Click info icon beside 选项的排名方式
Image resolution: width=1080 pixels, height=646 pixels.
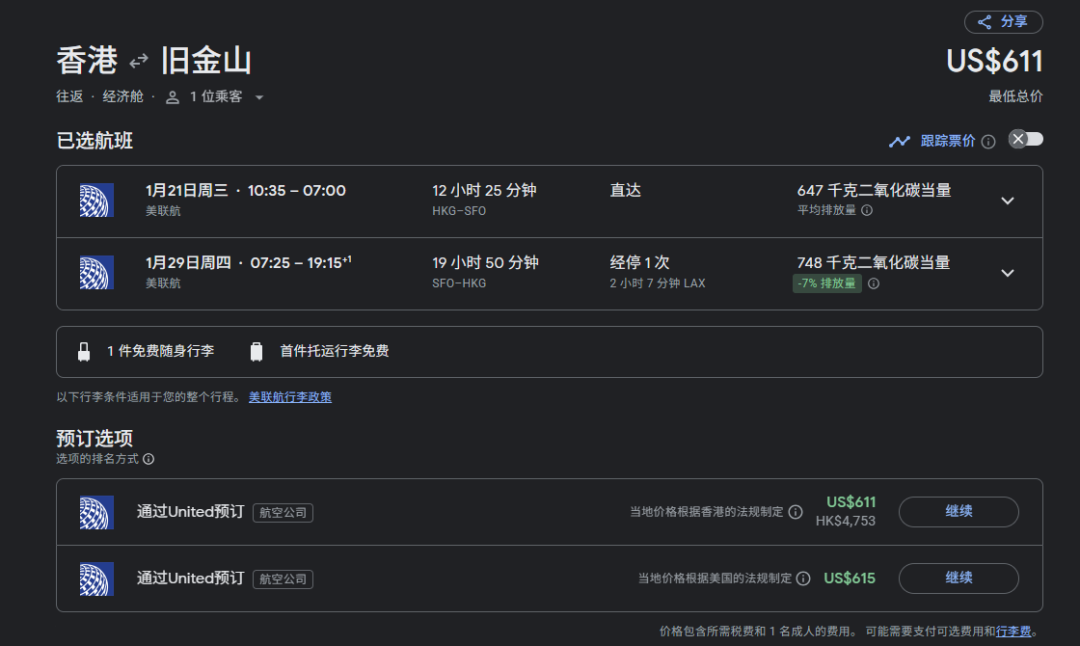coord(148,459)
